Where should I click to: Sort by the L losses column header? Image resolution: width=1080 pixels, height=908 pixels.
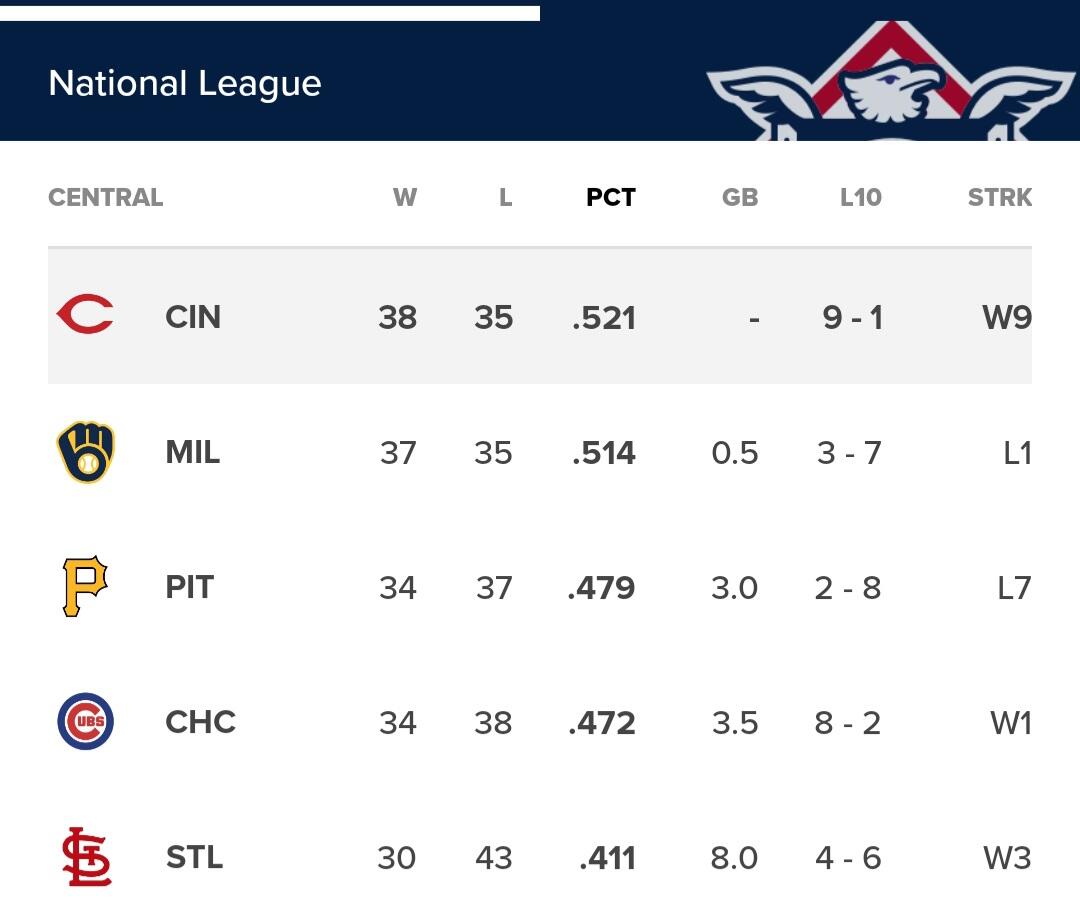[x=505, y=198]
